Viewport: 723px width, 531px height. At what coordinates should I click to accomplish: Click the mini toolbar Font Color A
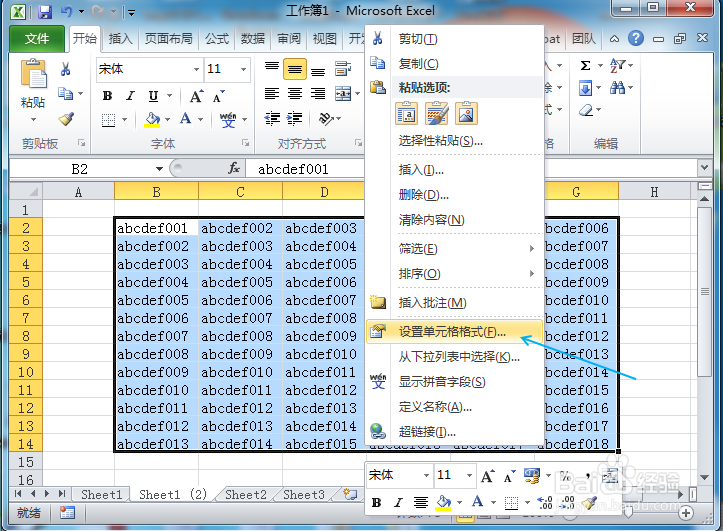tap(477, 502)
